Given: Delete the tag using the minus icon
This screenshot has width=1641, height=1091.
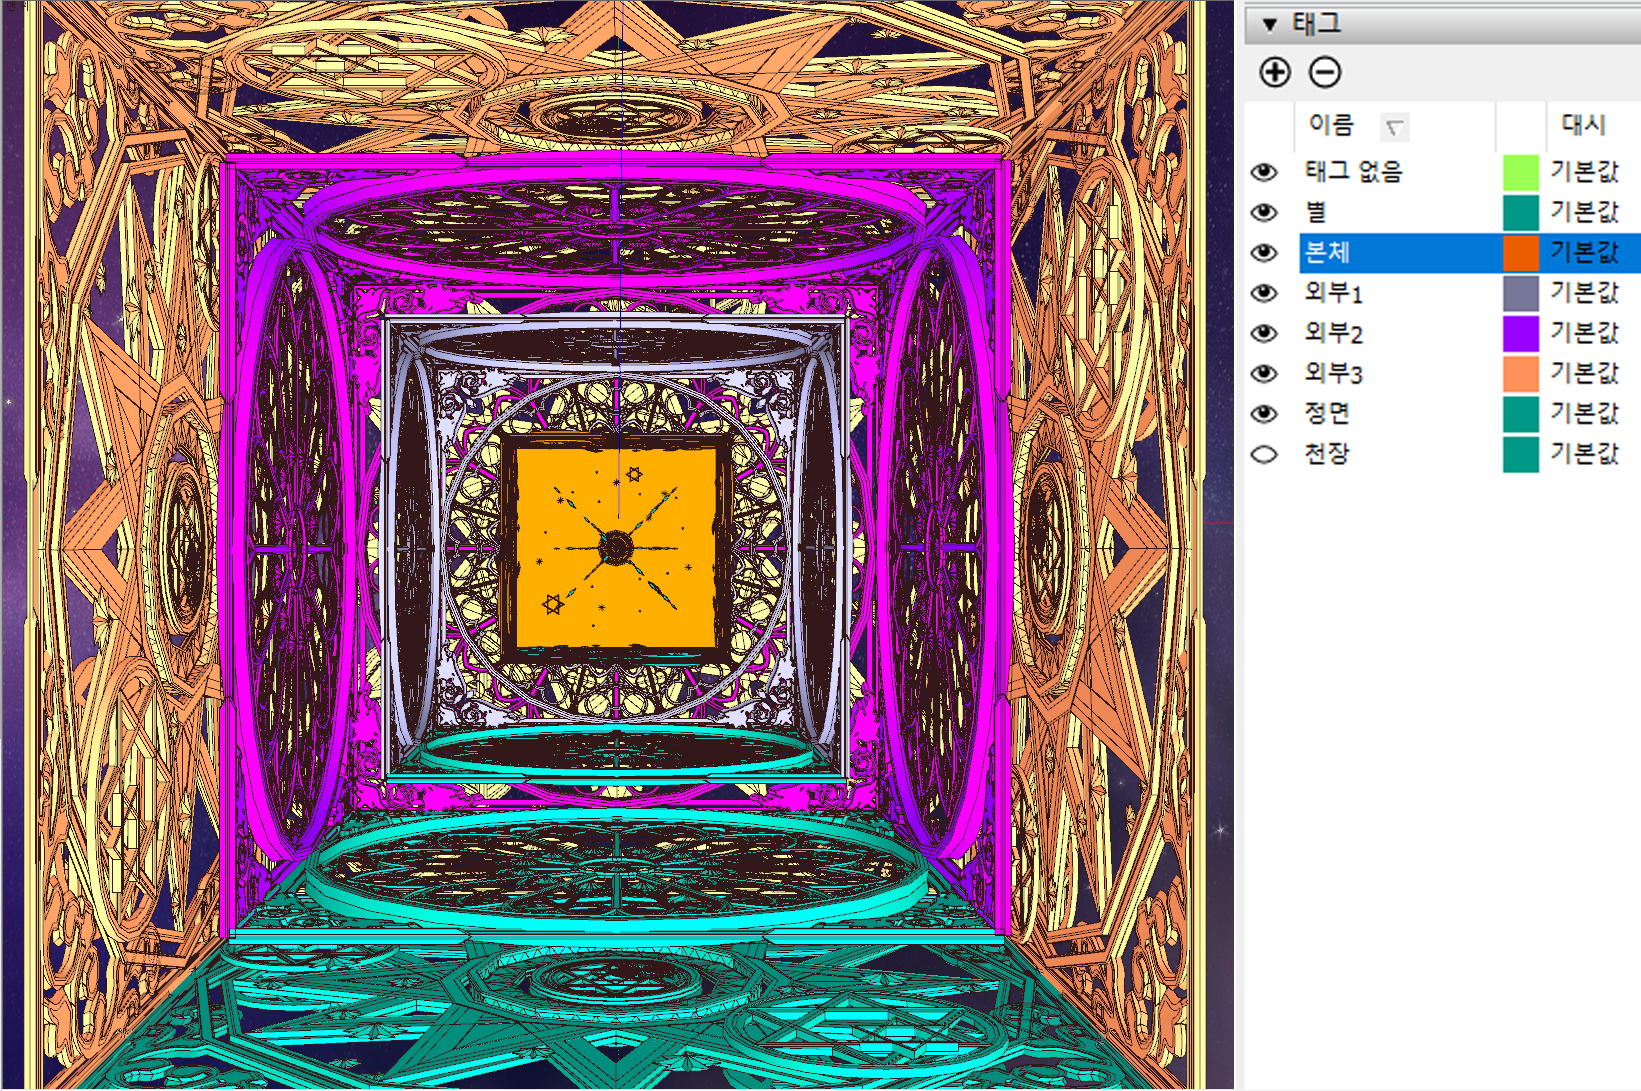Looking at the screenshot, I should coord(1325,72).
